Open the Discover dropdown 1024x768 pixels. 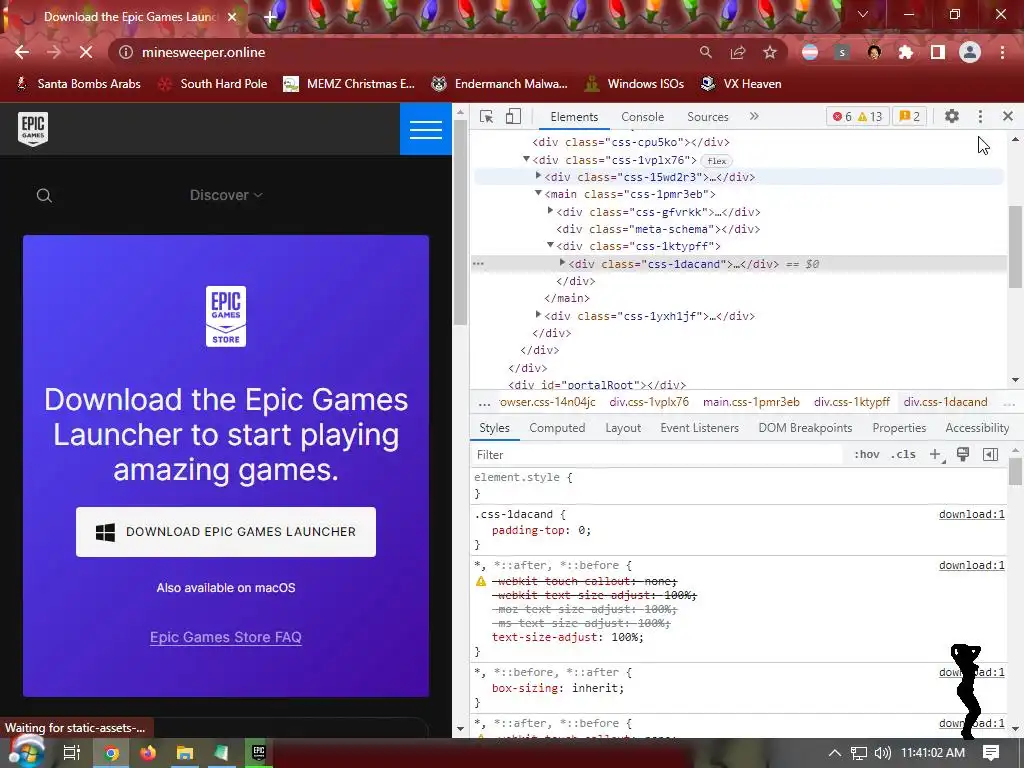coord(226,195)
